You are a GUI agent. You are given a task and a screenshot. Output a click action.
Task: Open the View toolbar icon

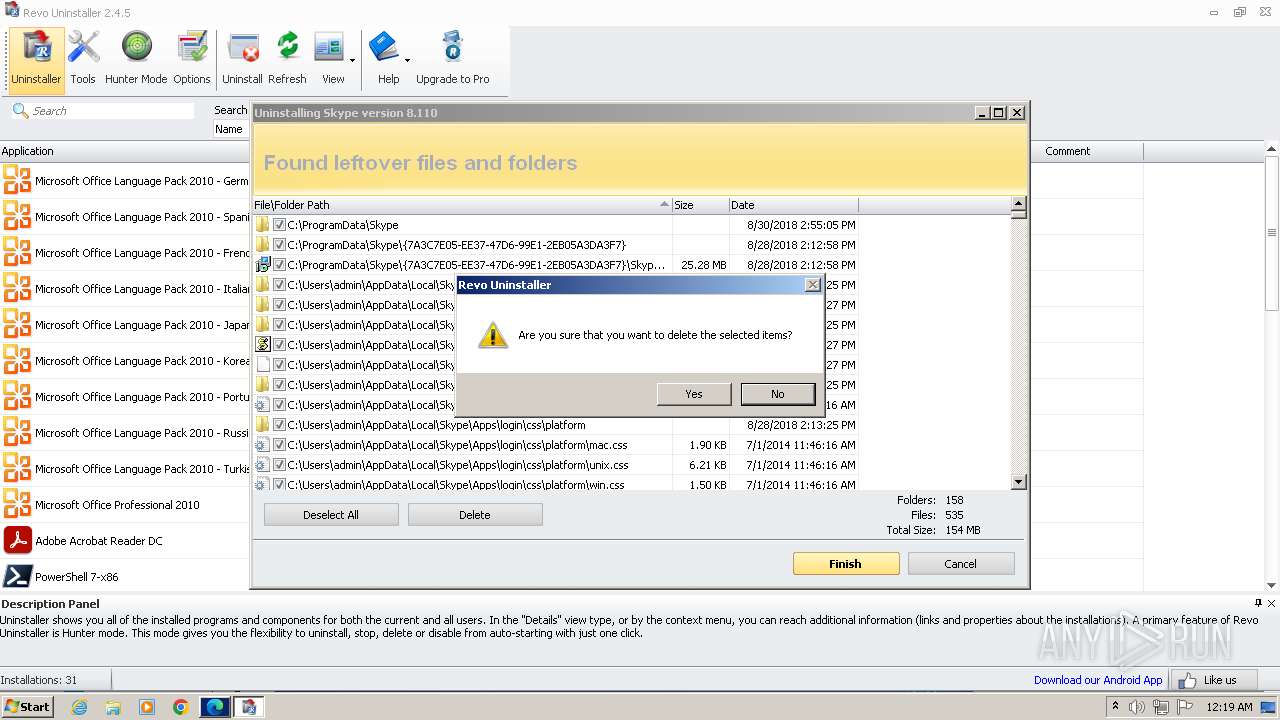(x=330, y=58)
